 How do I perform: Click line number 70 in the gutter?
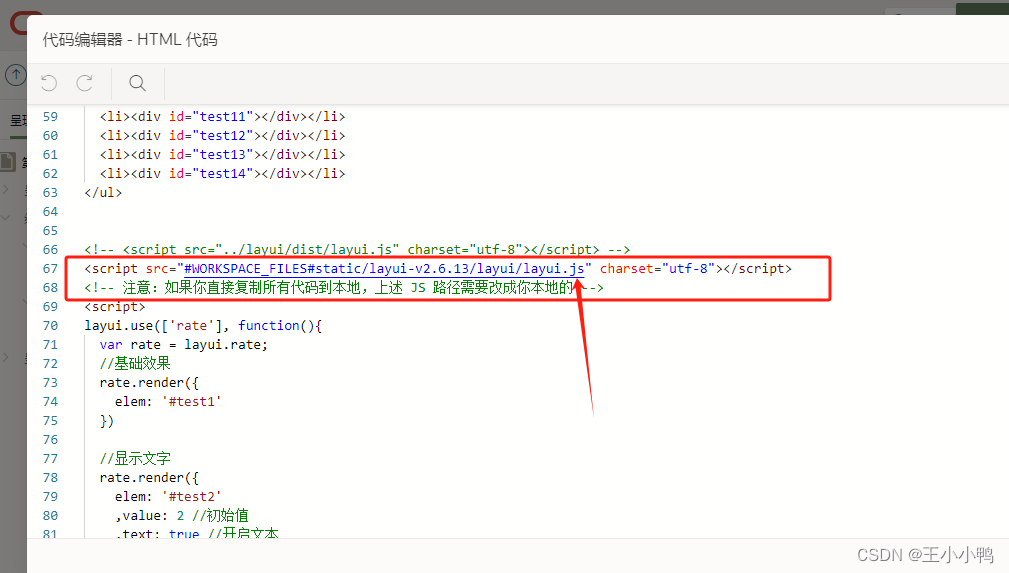pyautogui.click(x=50, y=326)
